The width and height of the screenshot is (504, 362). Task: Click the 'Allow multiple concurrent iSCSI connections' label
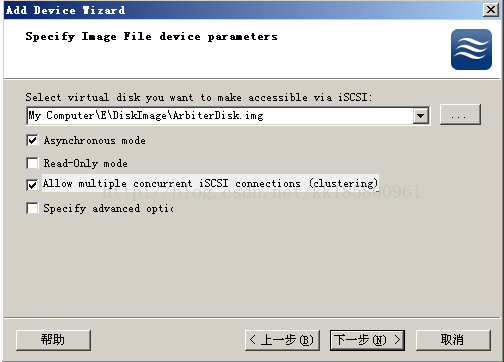(x=210, y=183)
